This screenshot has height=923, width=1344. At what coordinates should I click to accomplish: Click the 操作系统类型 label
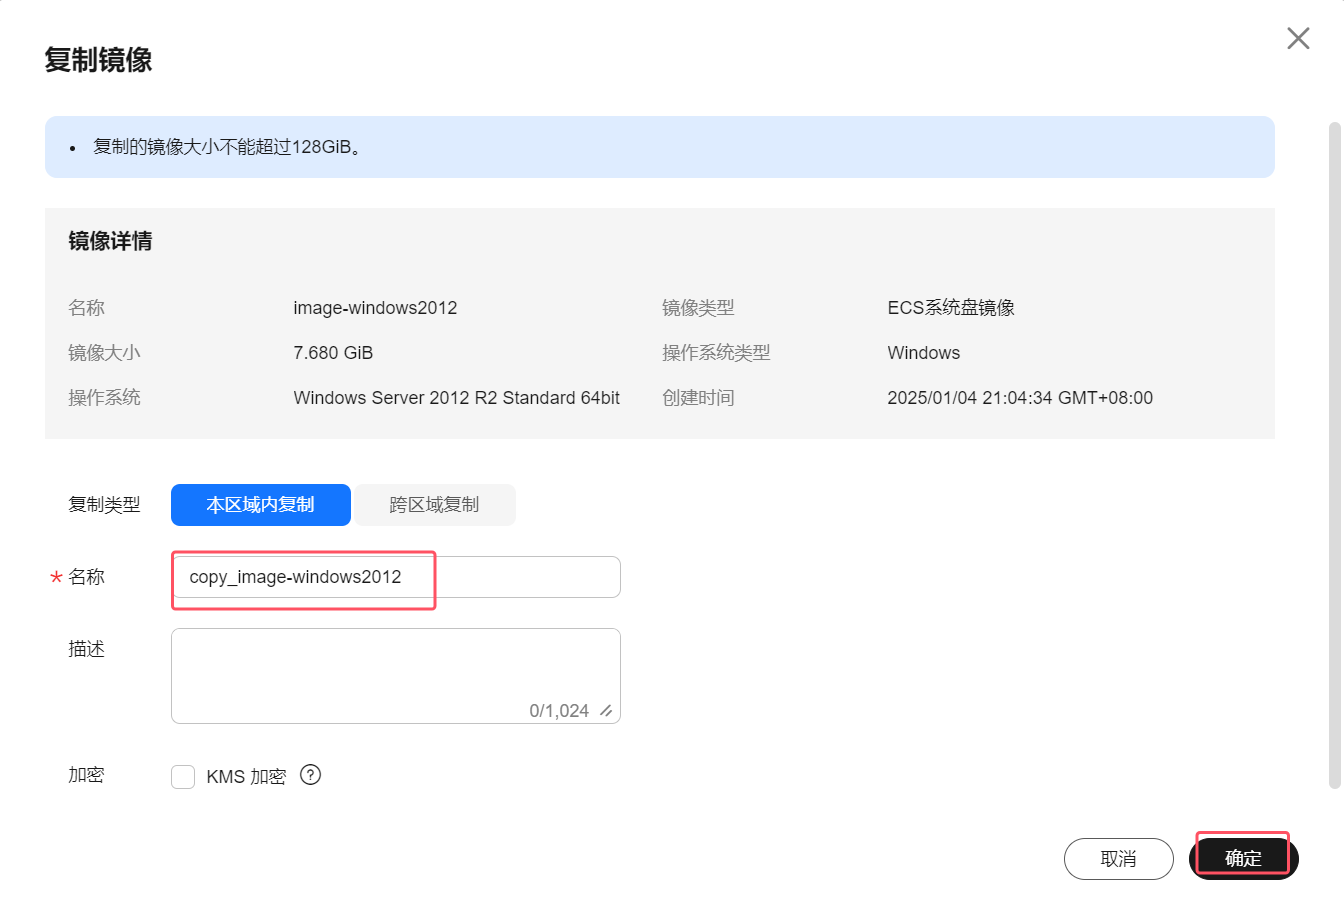click(716, 353)
